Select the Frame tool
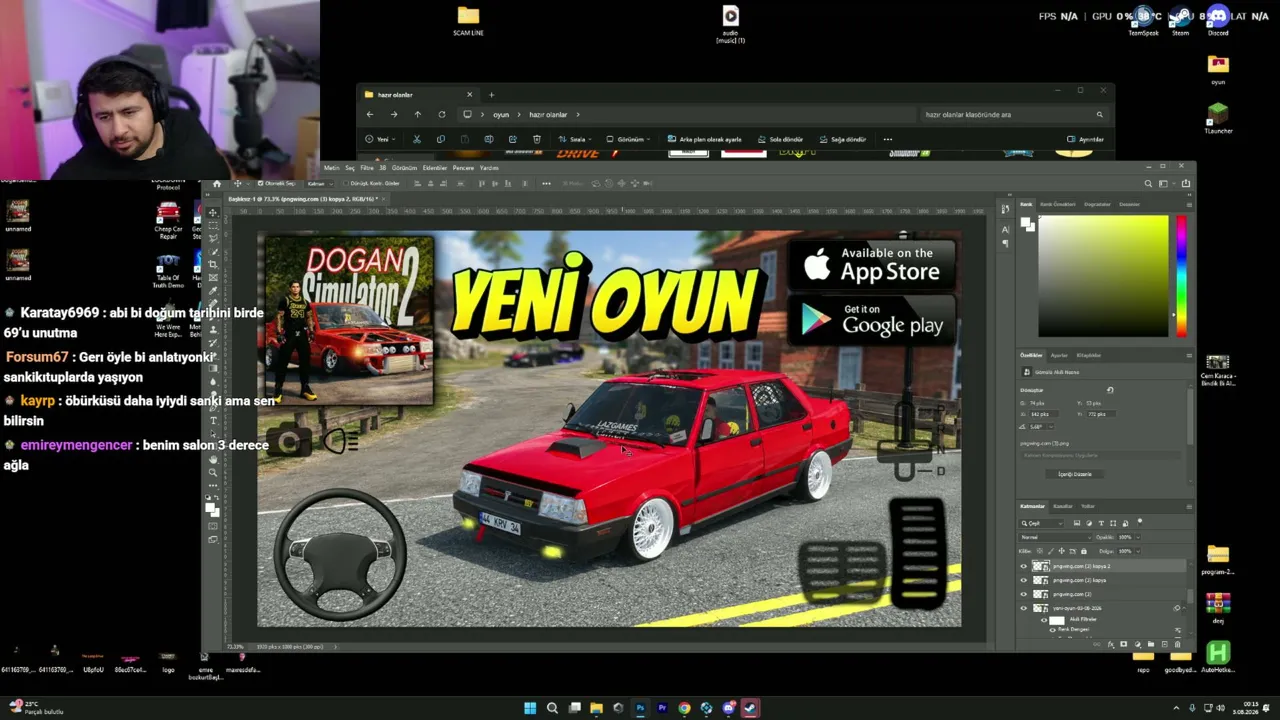The height and width of the screenshot is (720, 1280). point(213,278)
